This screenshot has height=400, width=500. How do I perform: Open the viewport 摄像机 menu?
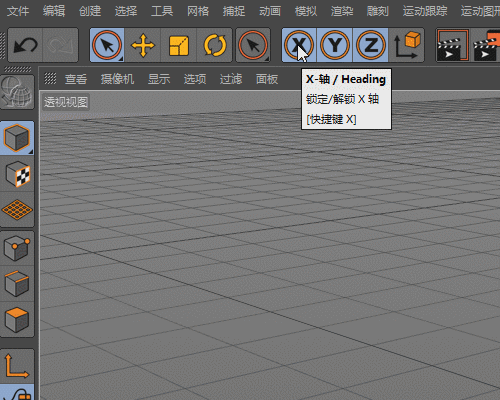coord(117,79)
